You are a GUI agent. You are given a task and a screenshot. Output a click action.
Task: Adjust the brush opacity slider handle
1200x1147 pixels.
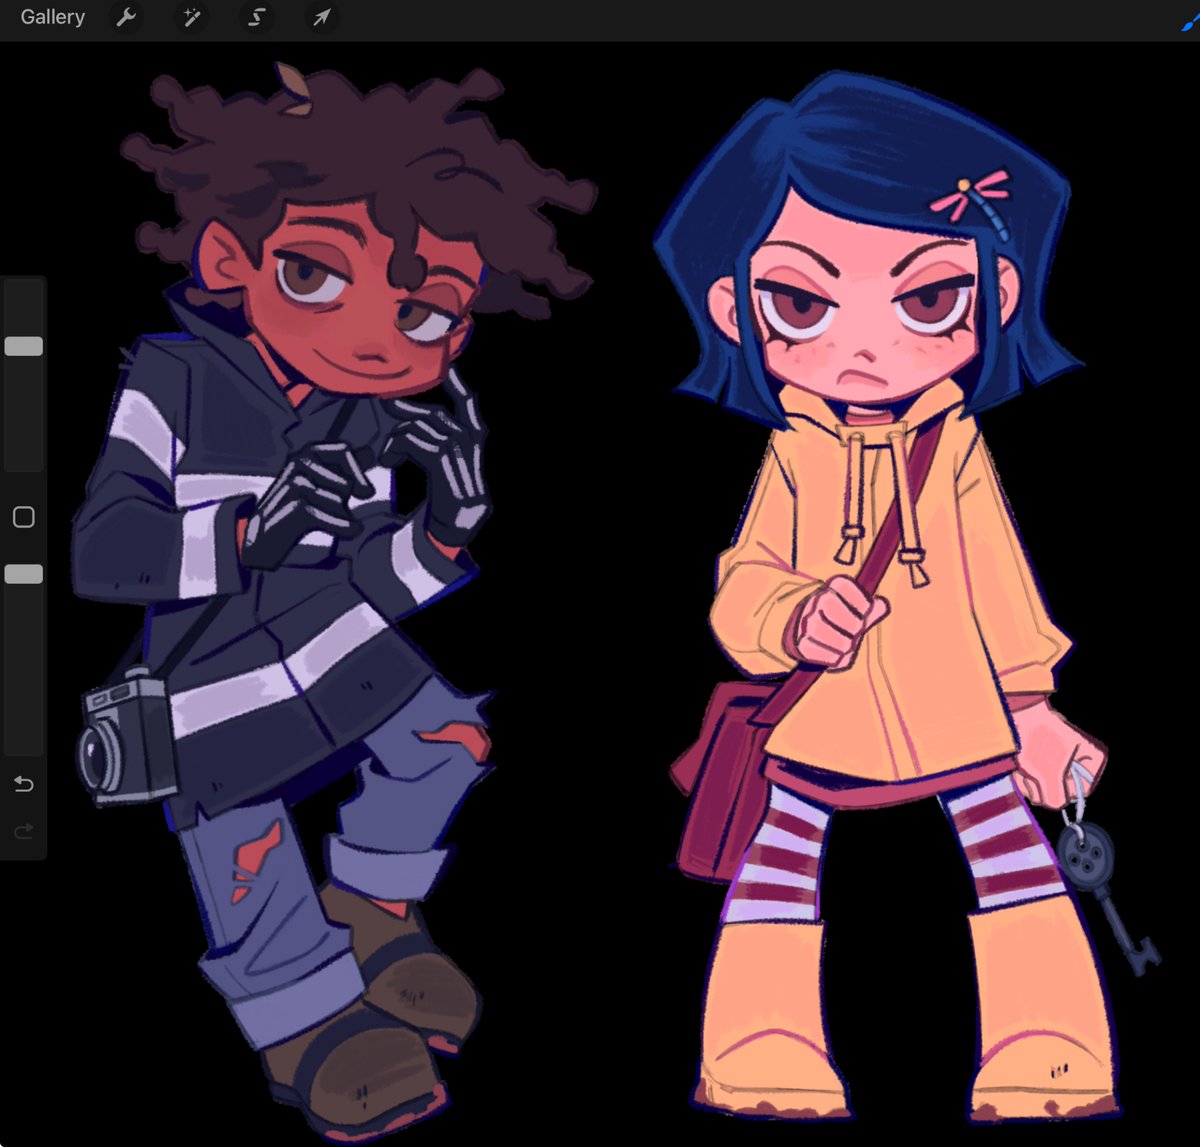23,574
